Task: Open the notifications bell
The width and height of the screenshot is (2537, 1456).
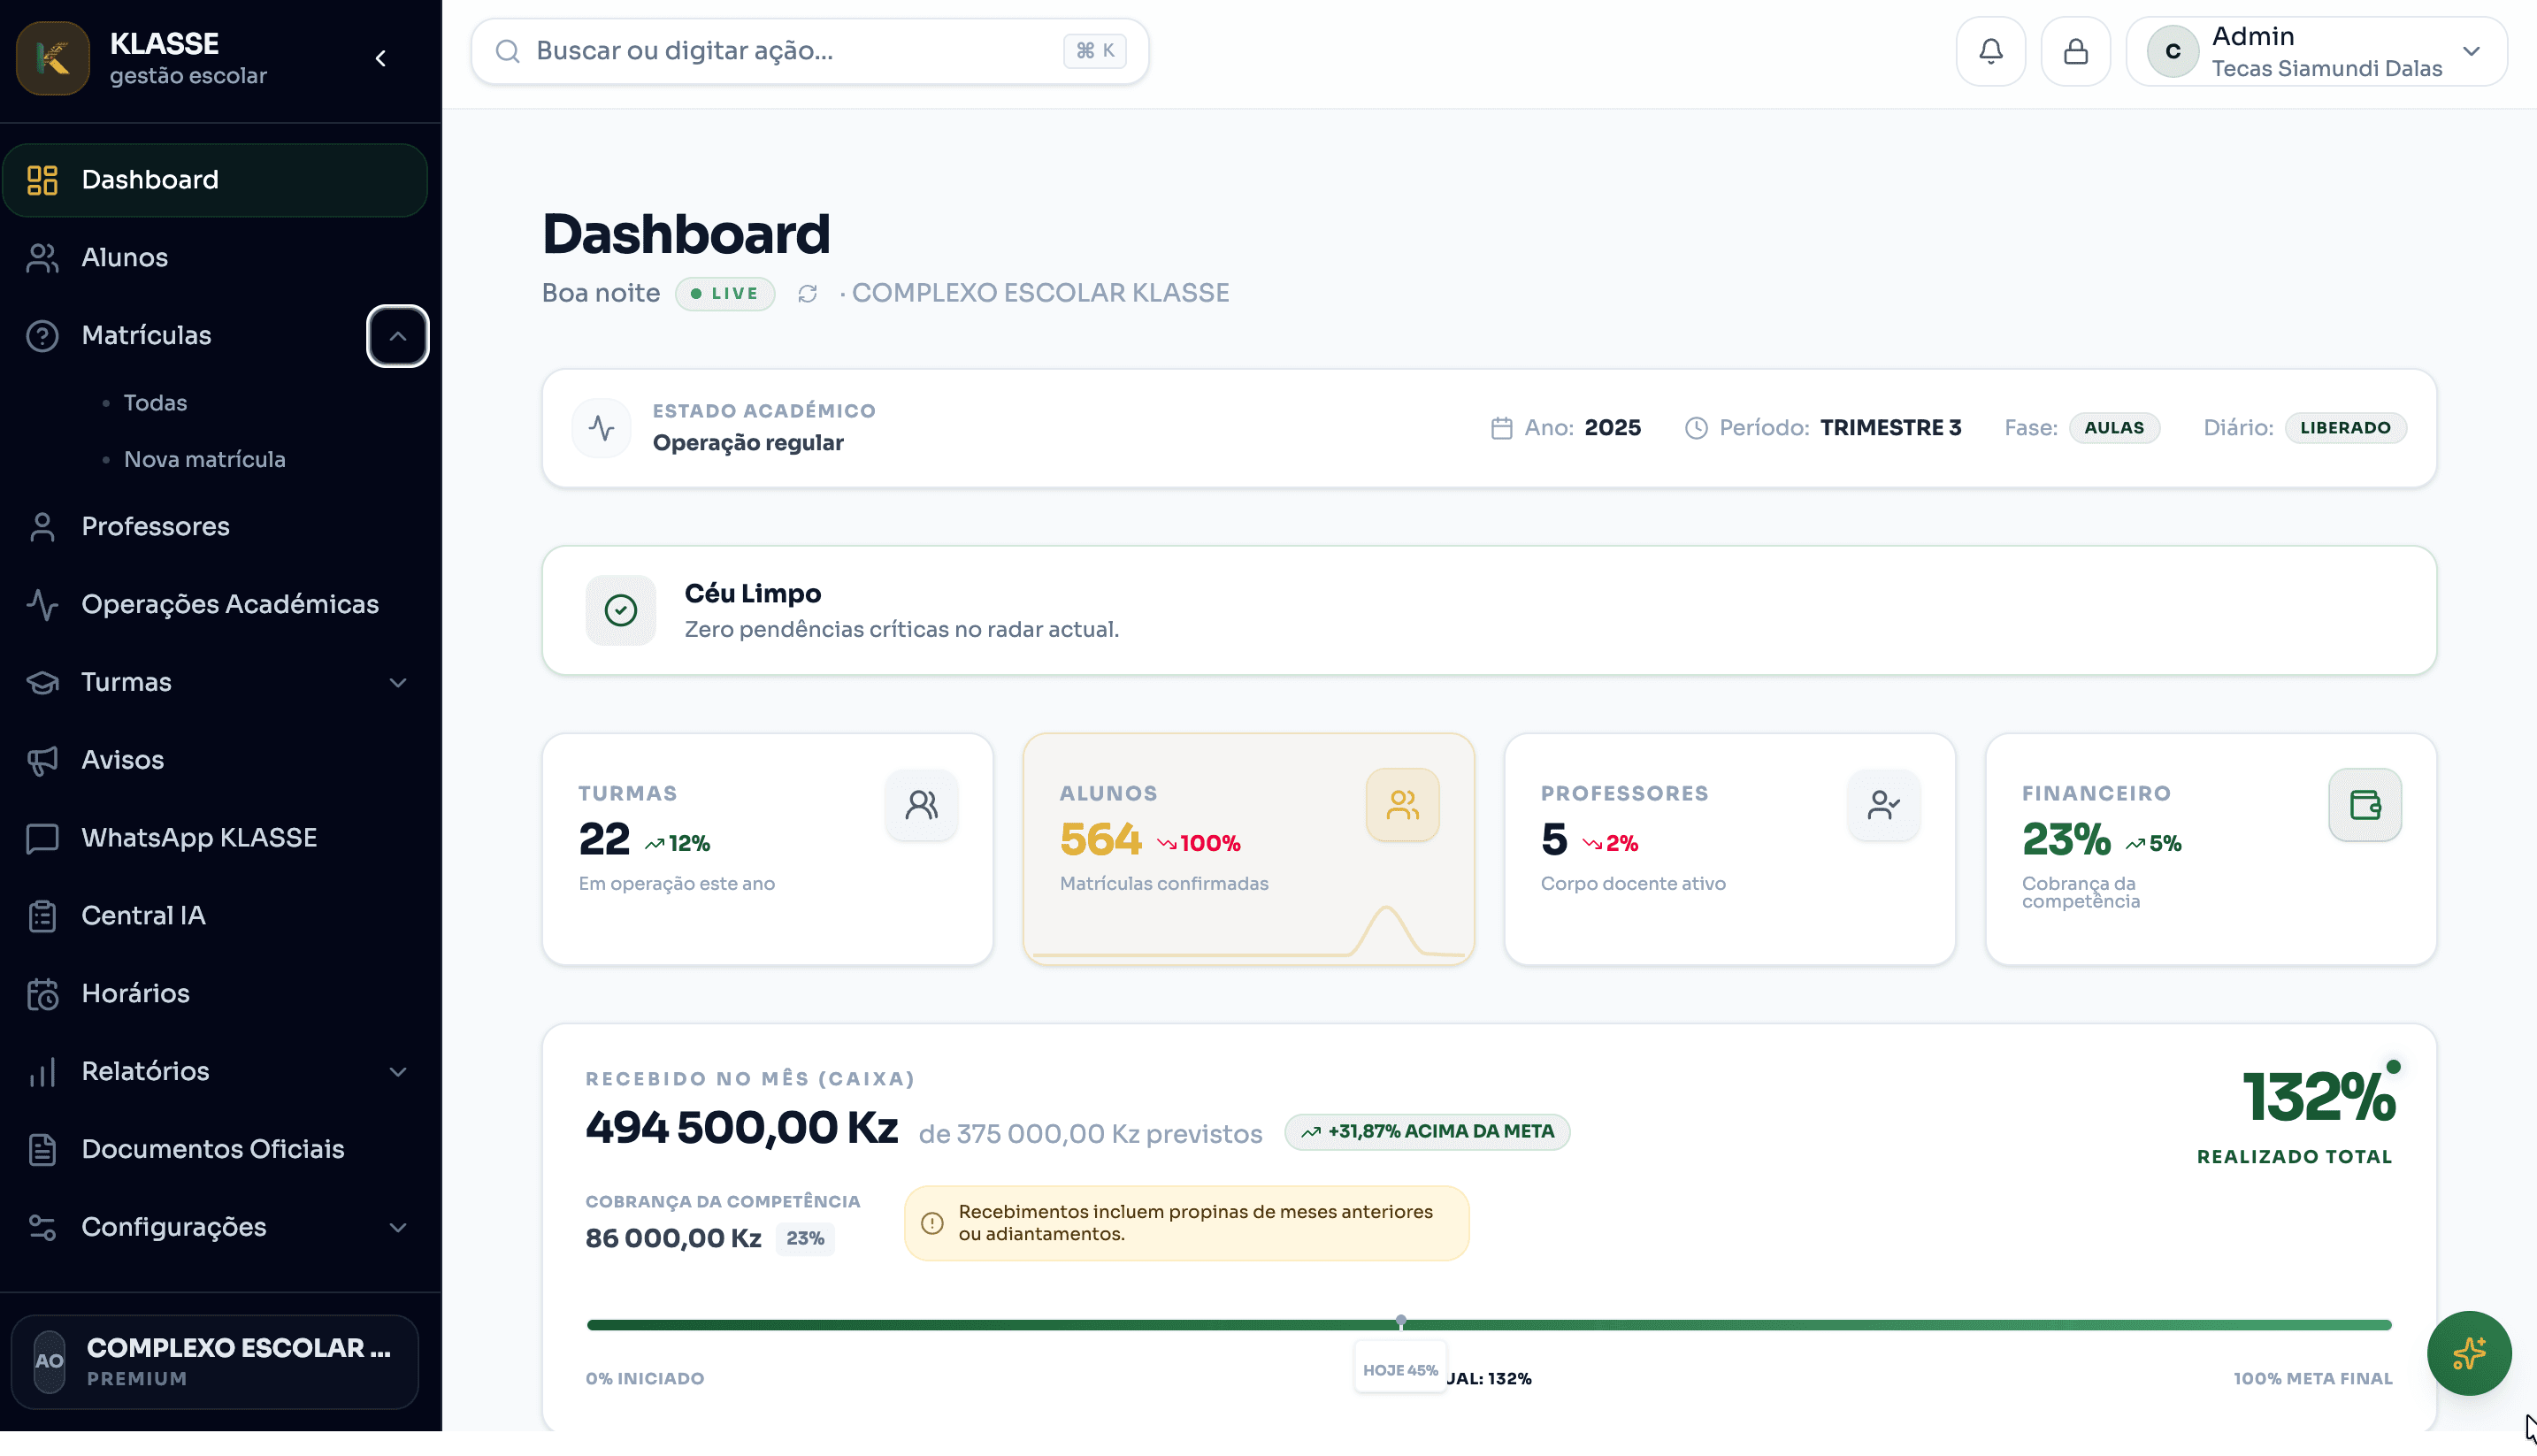Action: (1990, 51)
